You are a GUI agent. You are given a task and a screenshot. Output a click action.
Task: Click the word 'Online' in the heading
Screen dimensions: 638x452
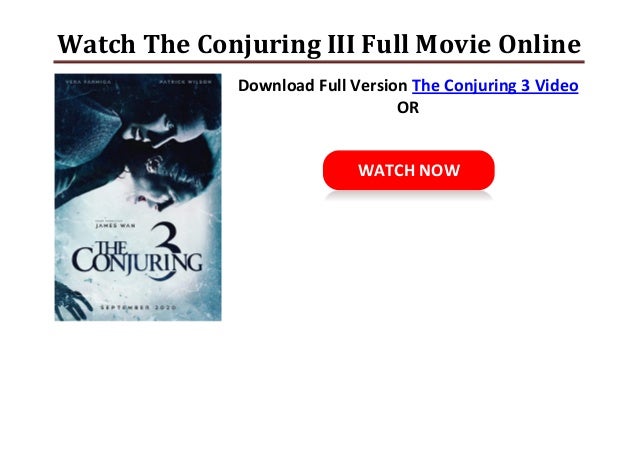click(x=540, y=44)
